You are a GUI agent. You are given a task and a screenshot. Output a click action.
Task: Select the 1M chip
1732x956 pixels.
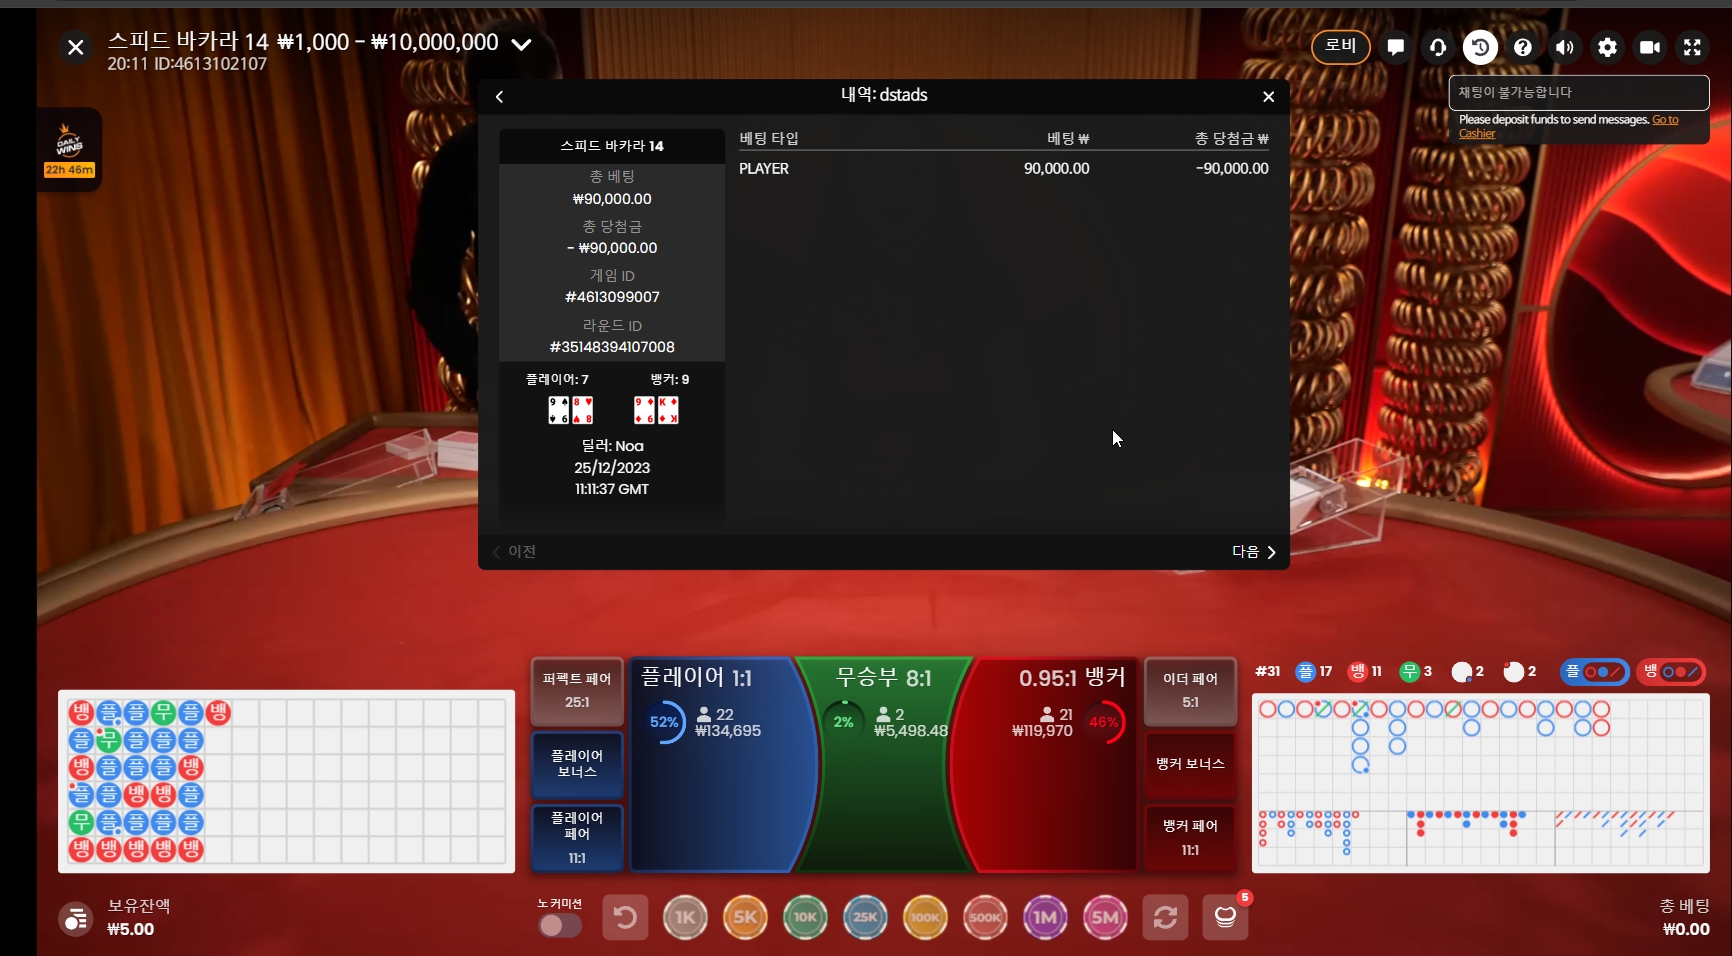[1045, 917]
